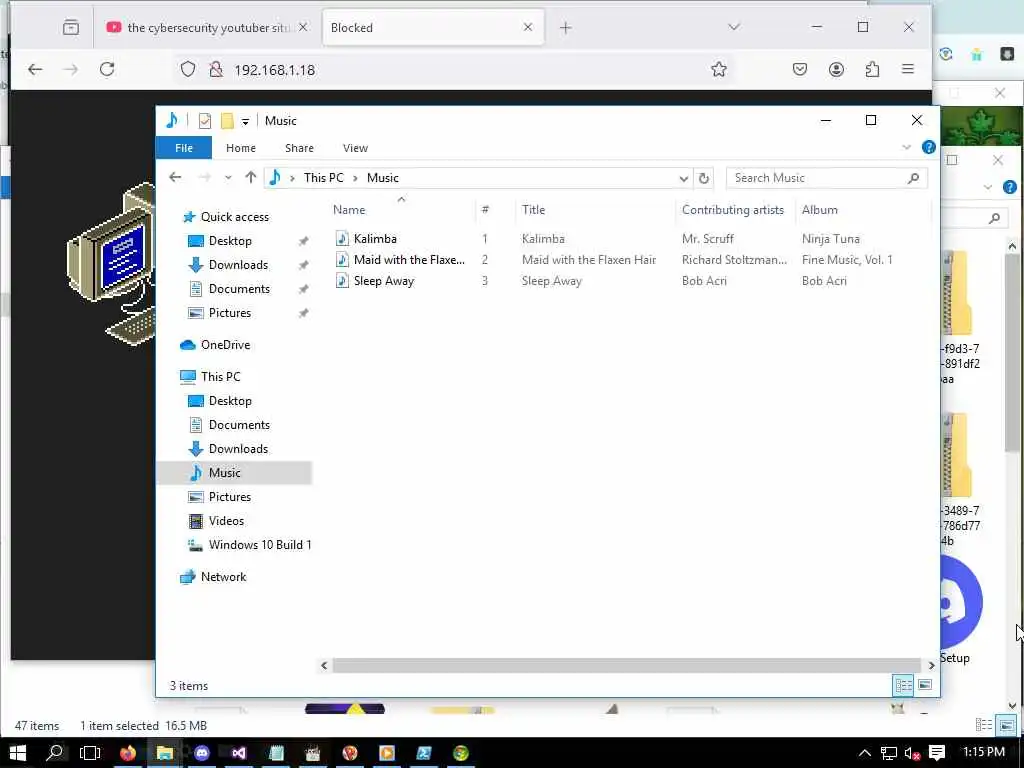Click This PC in the address breadcrumb
The height and width of the screenshot is (768, 1024).
pyautogui.click(x=323, y=178)
